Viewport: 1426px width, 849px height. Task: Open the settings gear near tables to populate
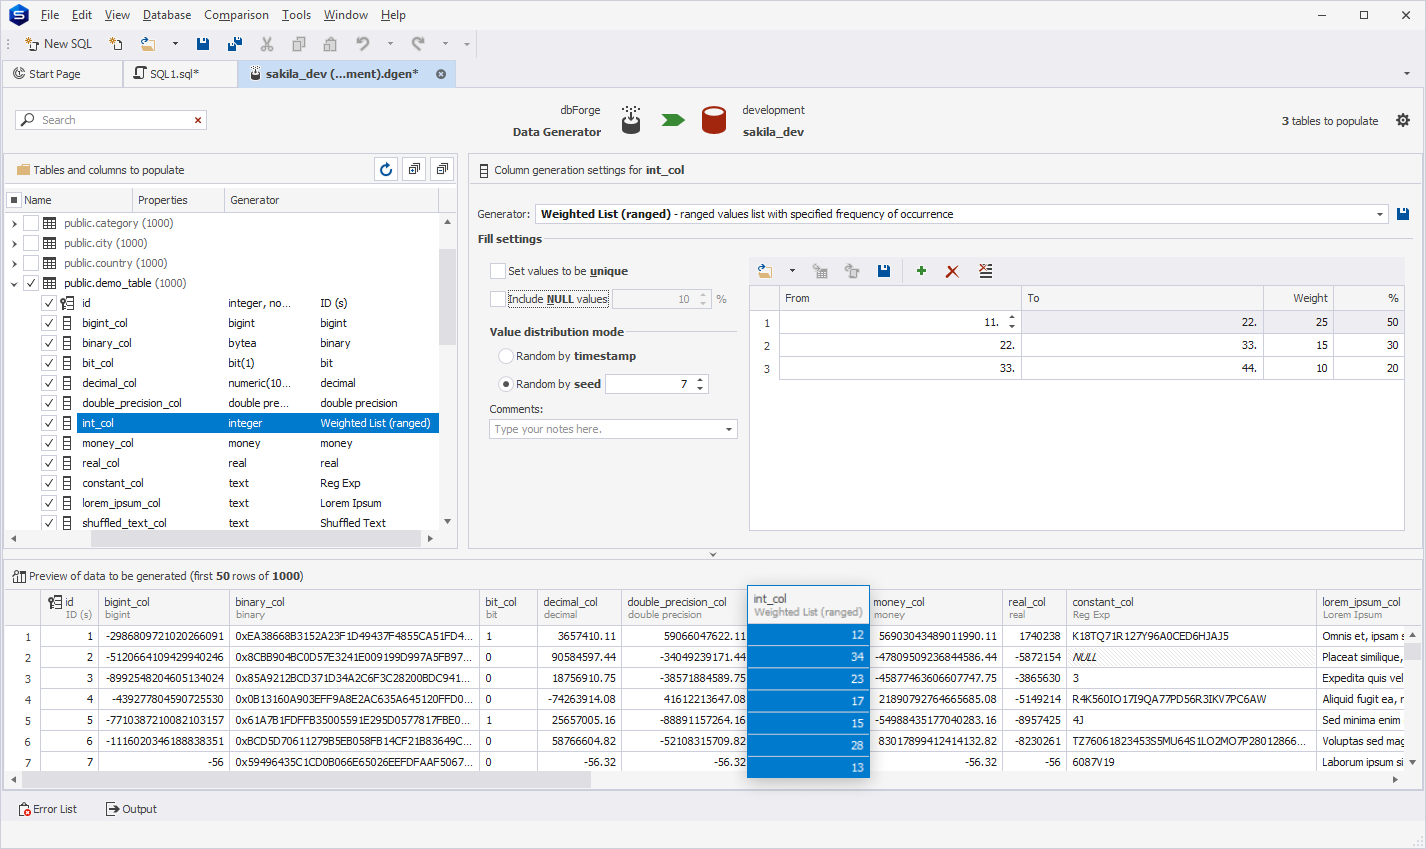[1403, 120]
